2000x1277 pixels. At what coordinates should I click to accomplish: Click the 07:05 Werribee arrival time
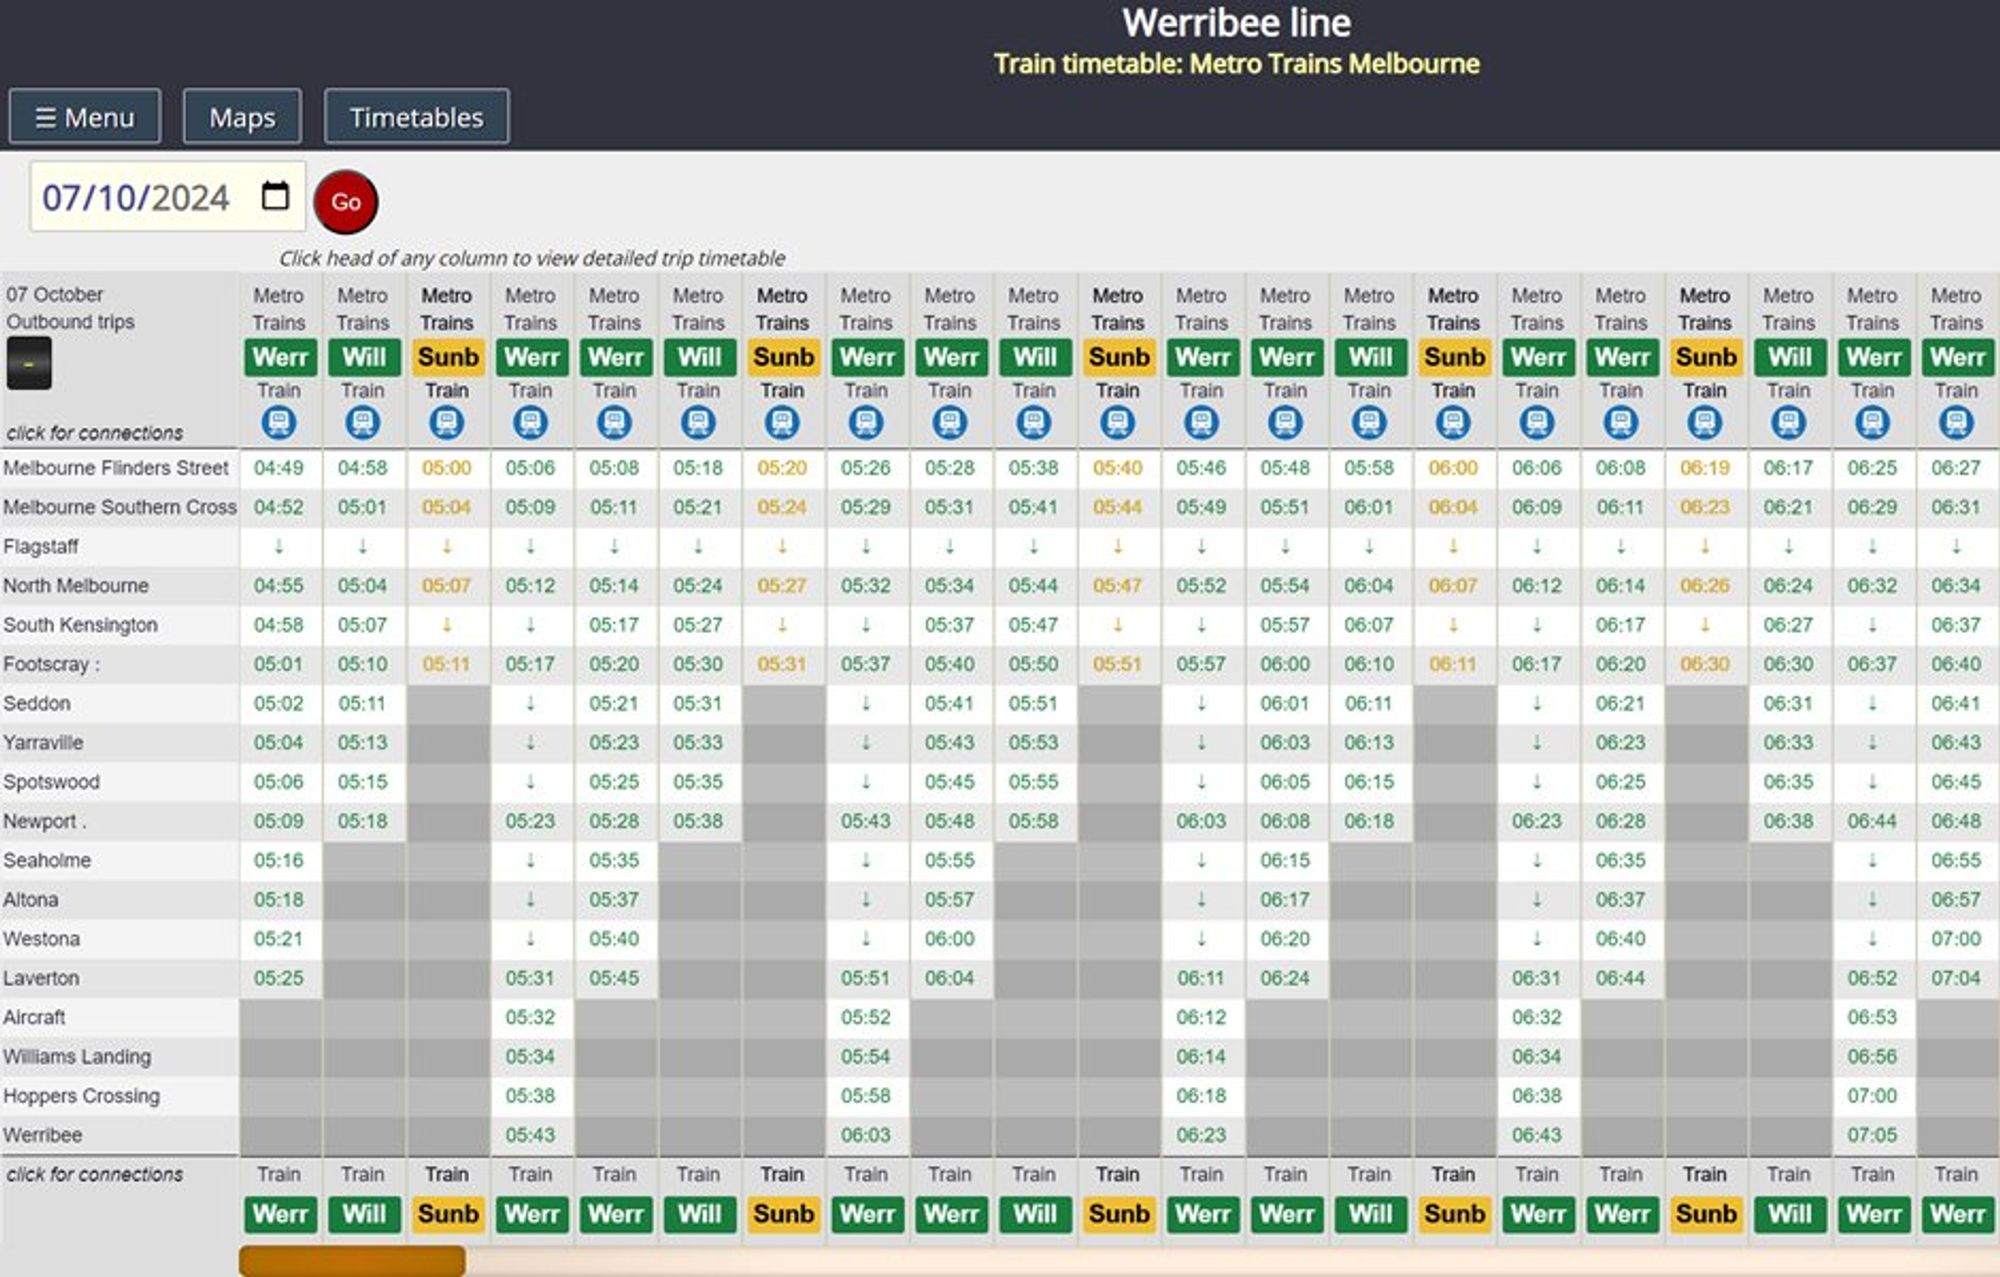click(1872, 1135)
